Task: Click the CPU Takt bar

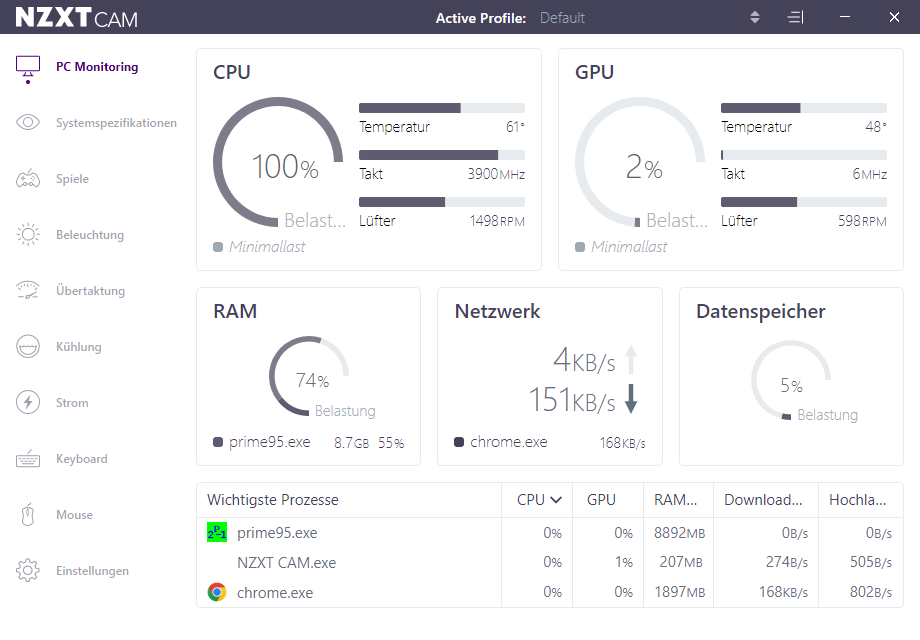Action: point(442,155)
